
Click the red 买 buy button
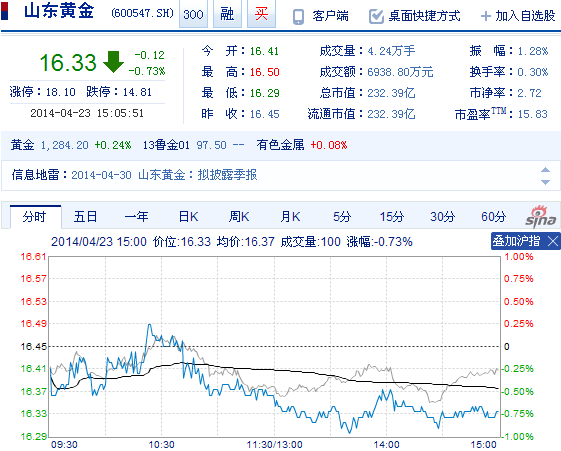[x=261, y=14]
